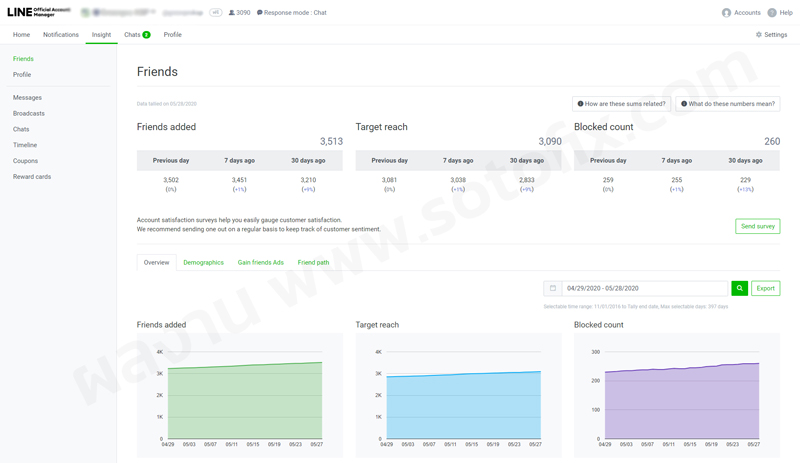800x463 pixels.
Task: Select the Friend path tab
Action: 313,262
